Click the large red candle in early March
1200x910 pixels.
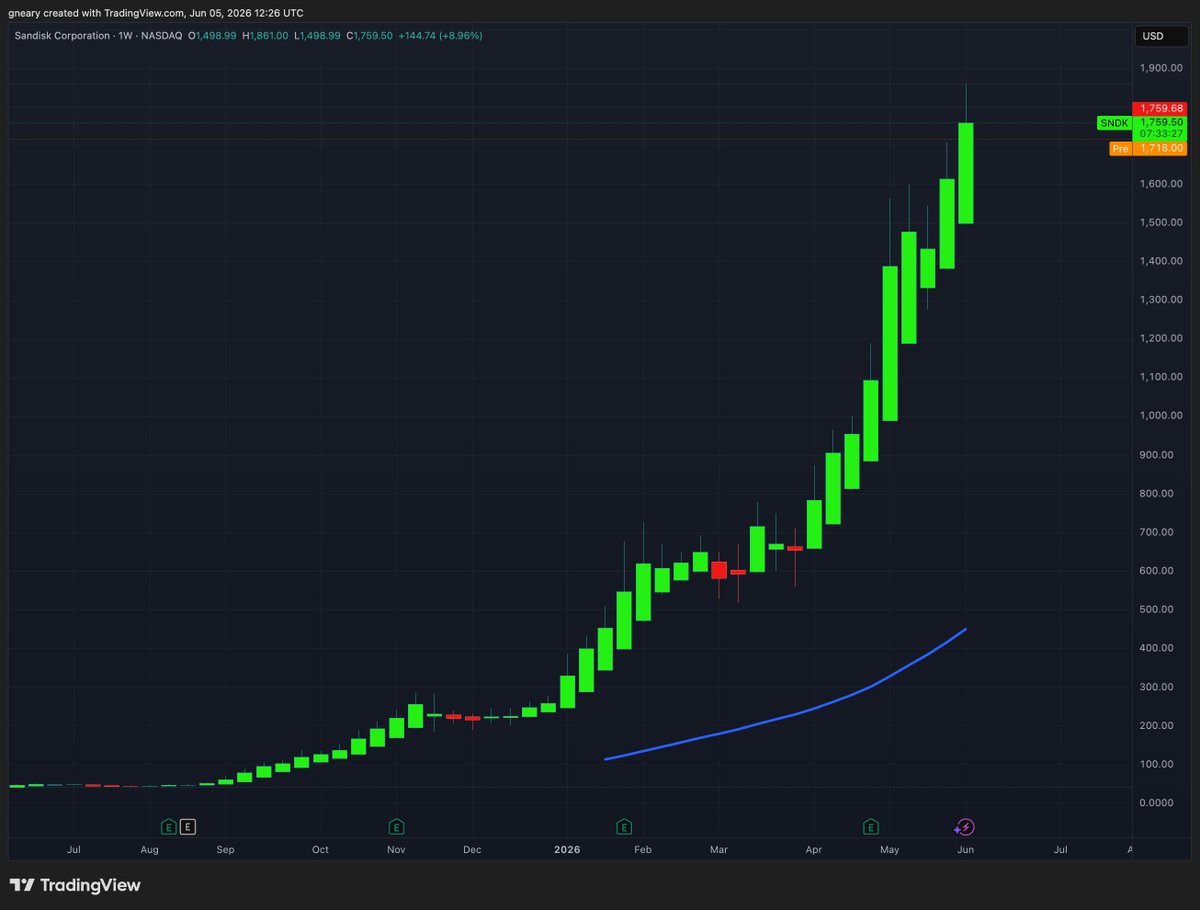pyautogui.click(x=718, y=570)
